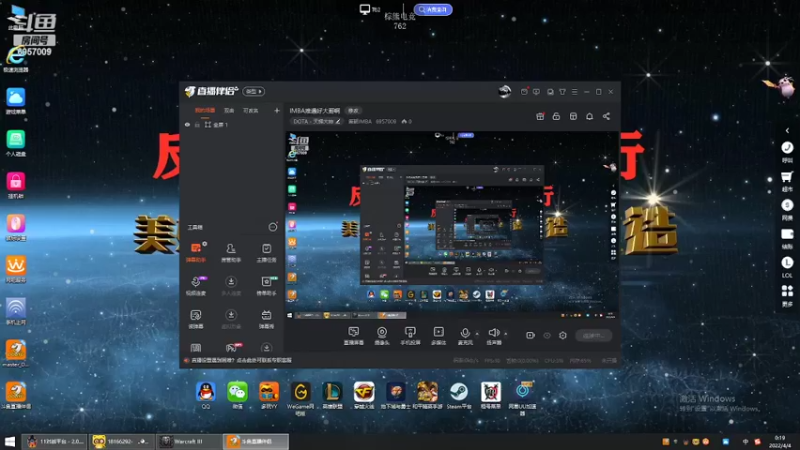Toggle the room lock icon in header
Viewport: 800px width, 450px height.
pyautogui.click(x=556, y=116)
